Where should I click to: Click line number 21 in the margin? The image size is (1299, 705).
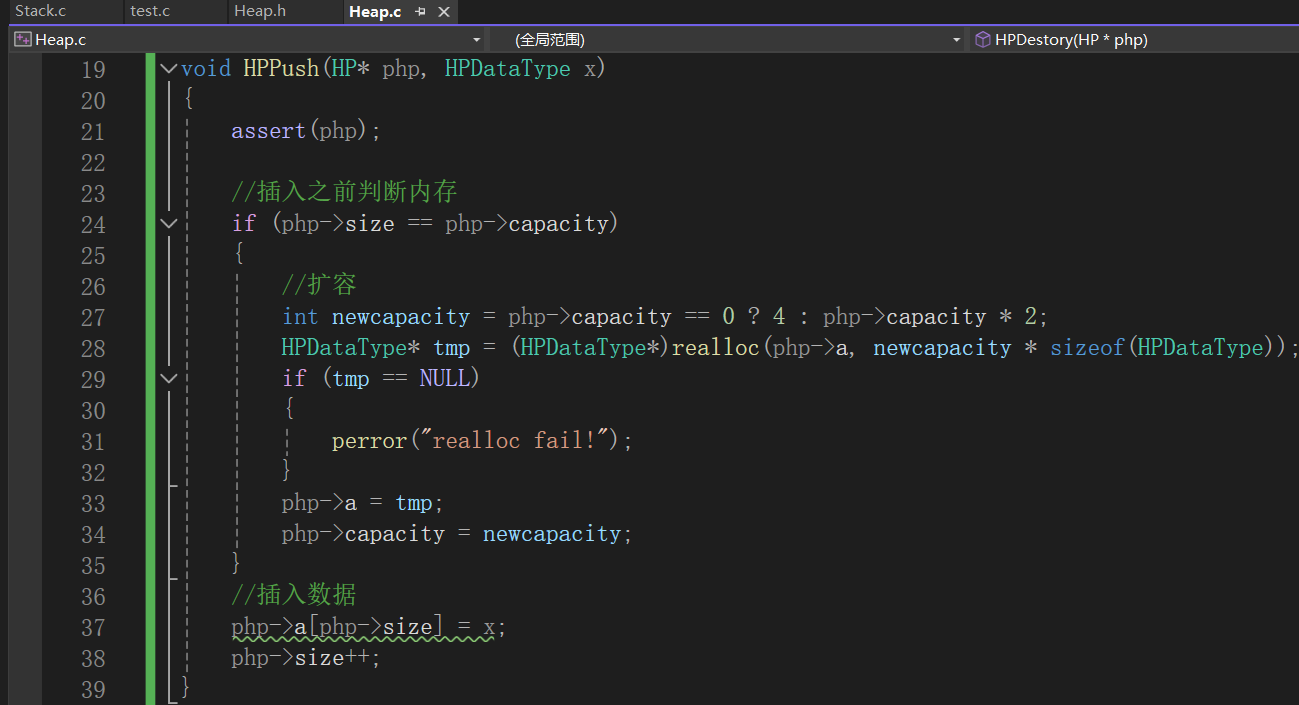click(93, 132)
